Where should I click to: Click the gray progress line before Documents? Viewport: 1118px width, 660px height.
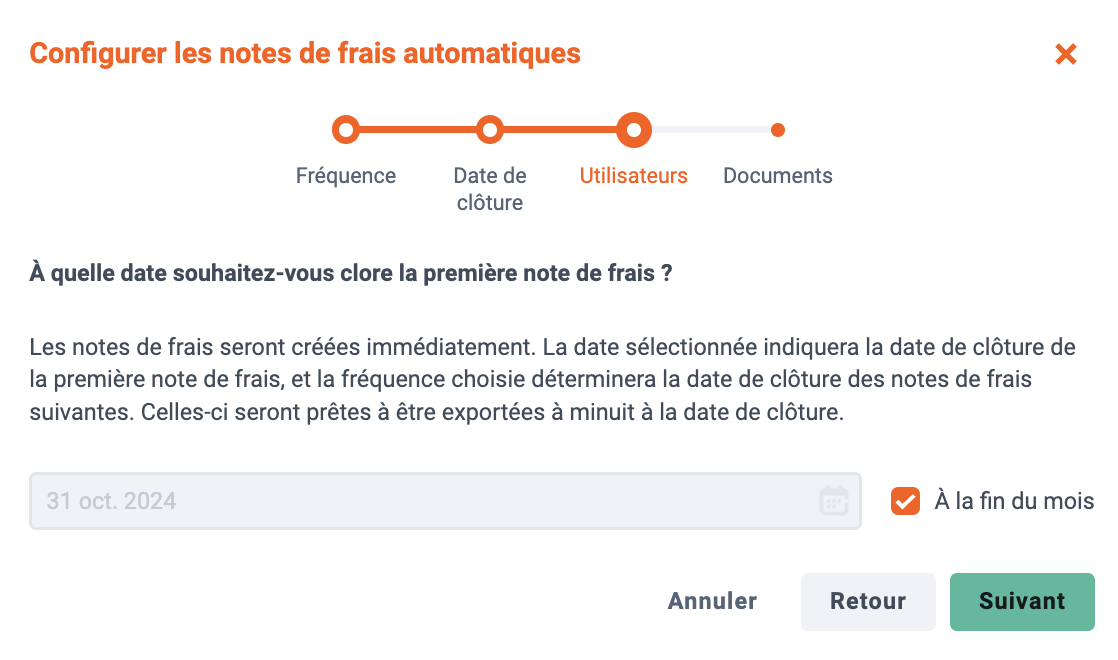coord(711,130)
